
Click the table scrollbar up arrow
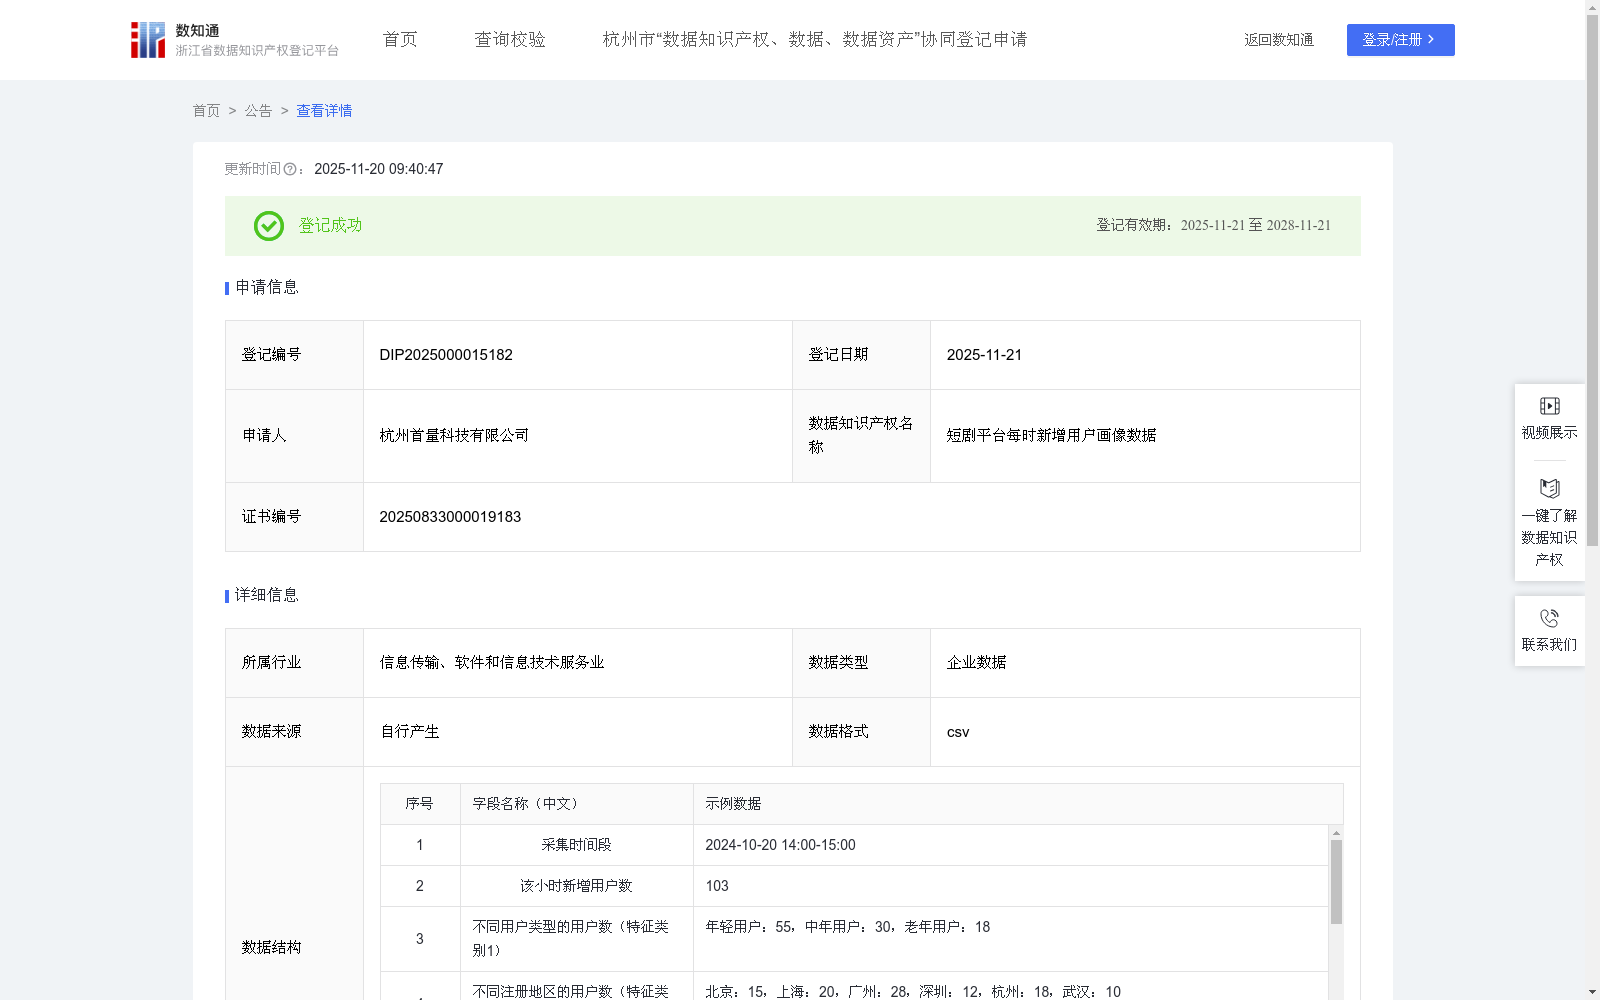(x=1336, y=833)
